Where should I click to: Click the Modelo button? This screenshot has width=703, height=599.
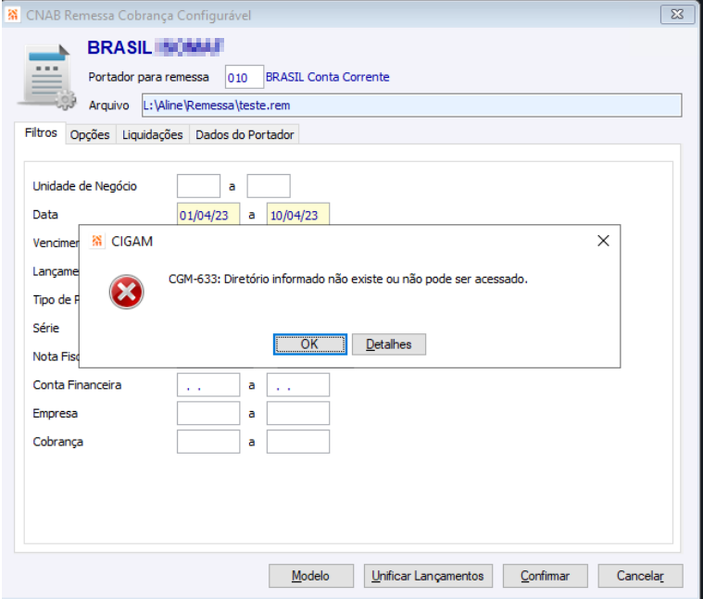(x=311, y=576)
